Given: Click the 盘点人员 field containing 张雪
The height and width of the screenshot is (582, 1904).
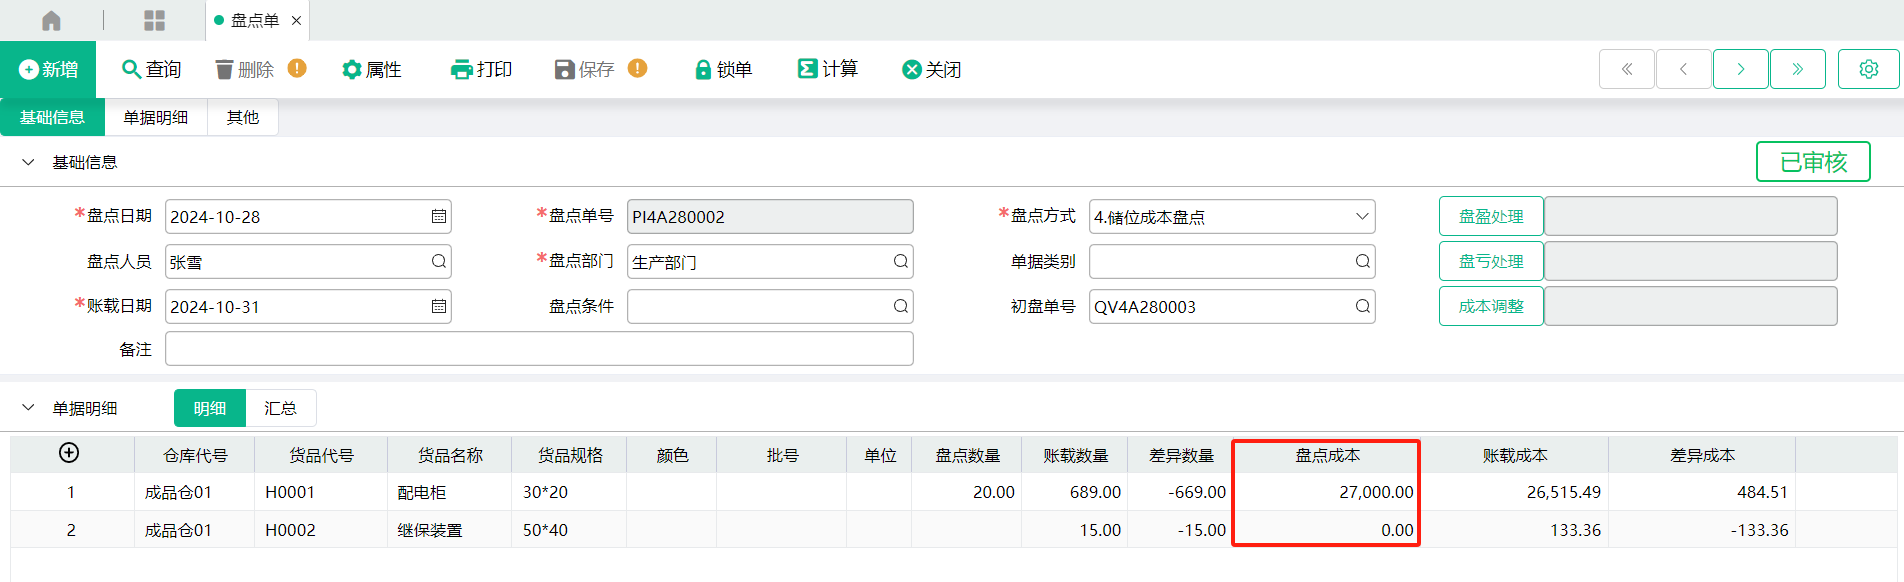Looking at the screenshot, I should tap(308, 262).
